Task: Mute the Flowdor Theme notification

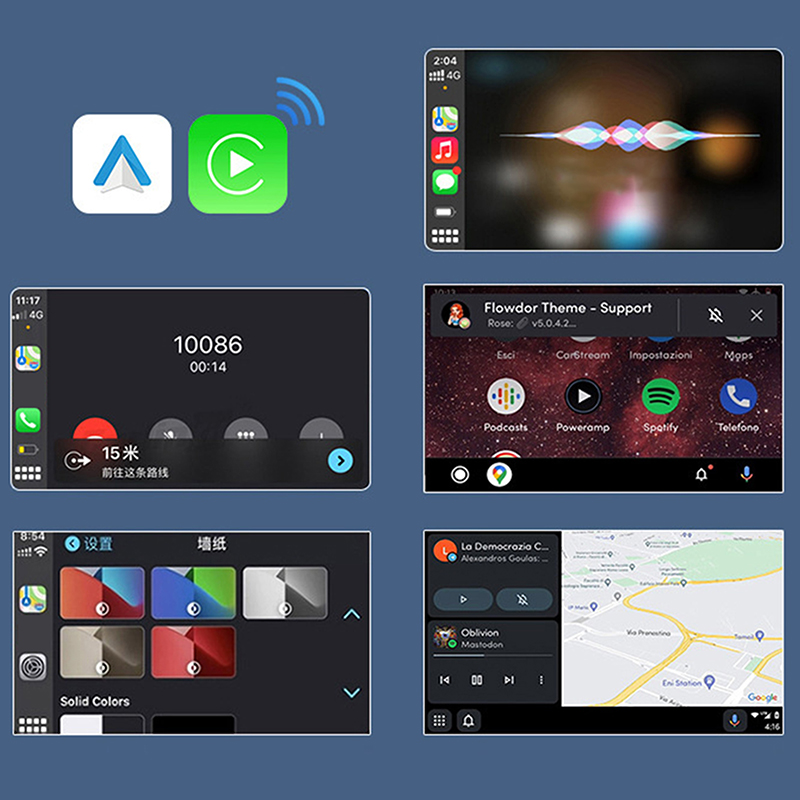Action: 715,315
